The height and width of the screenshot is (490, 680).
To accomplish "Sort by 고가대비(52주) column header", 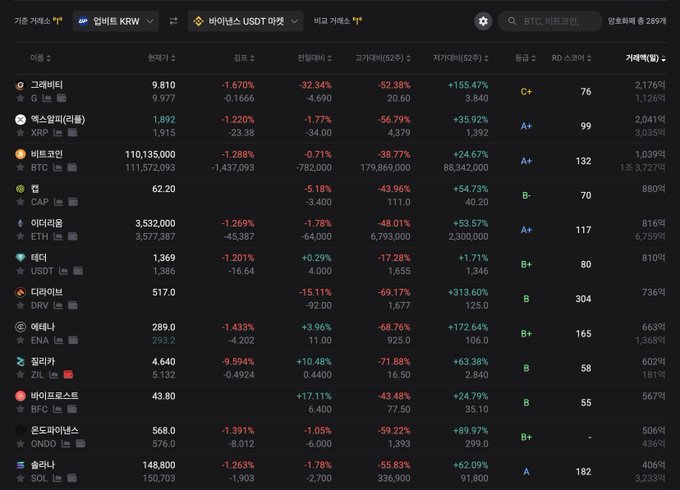I will [382, 58].
